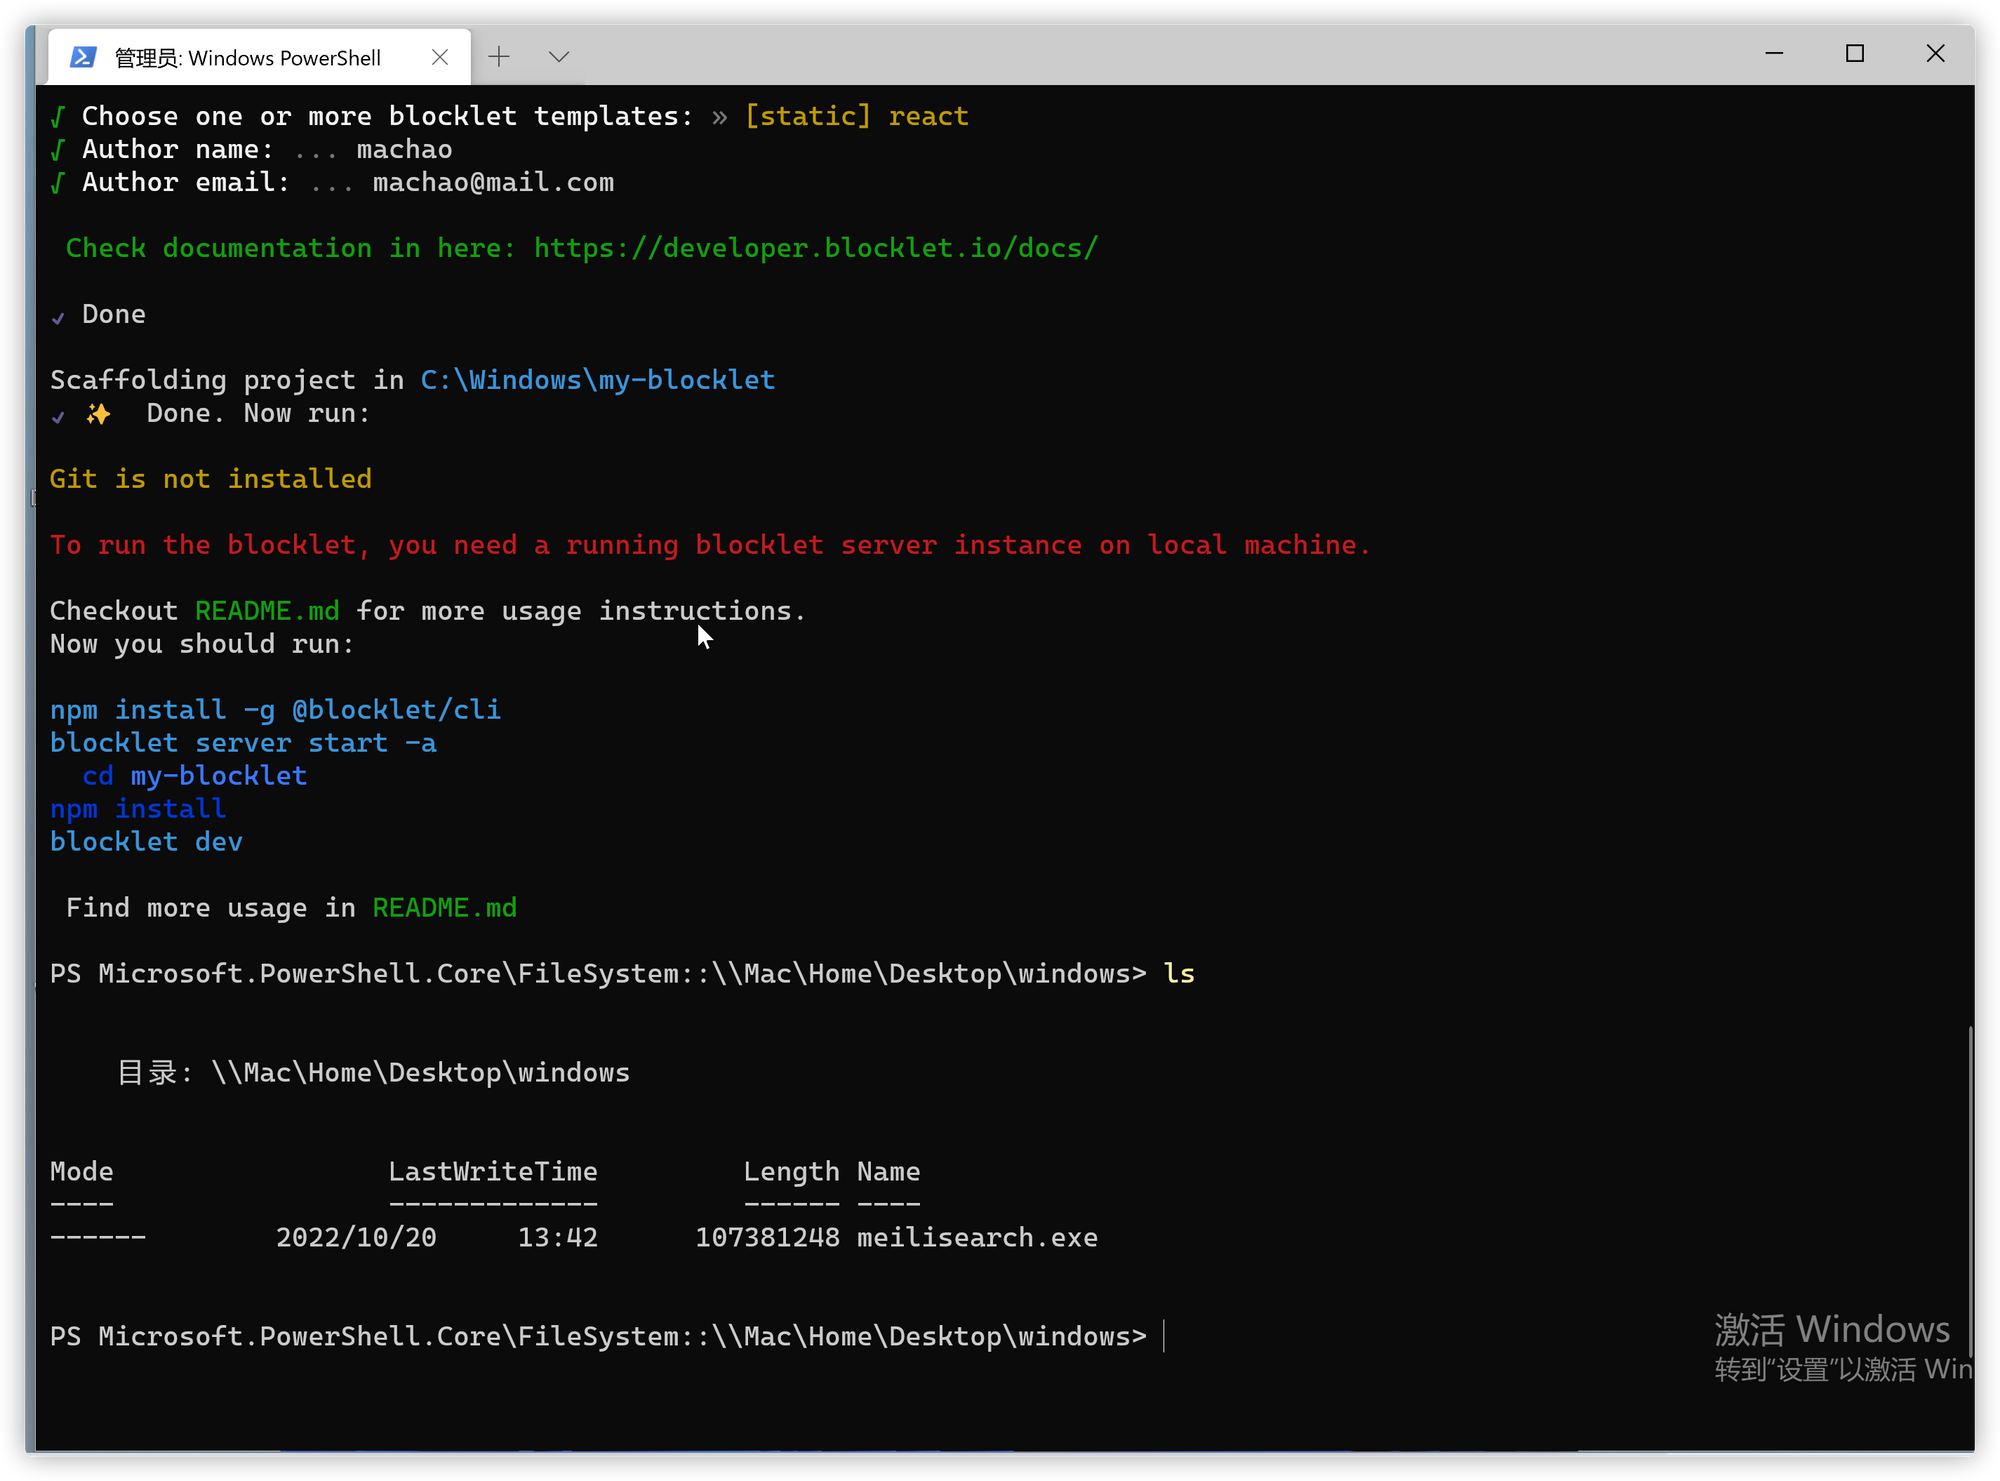Click the ls command after the prompt
Screen dimensions: 2000x1481
point(1179,973)
